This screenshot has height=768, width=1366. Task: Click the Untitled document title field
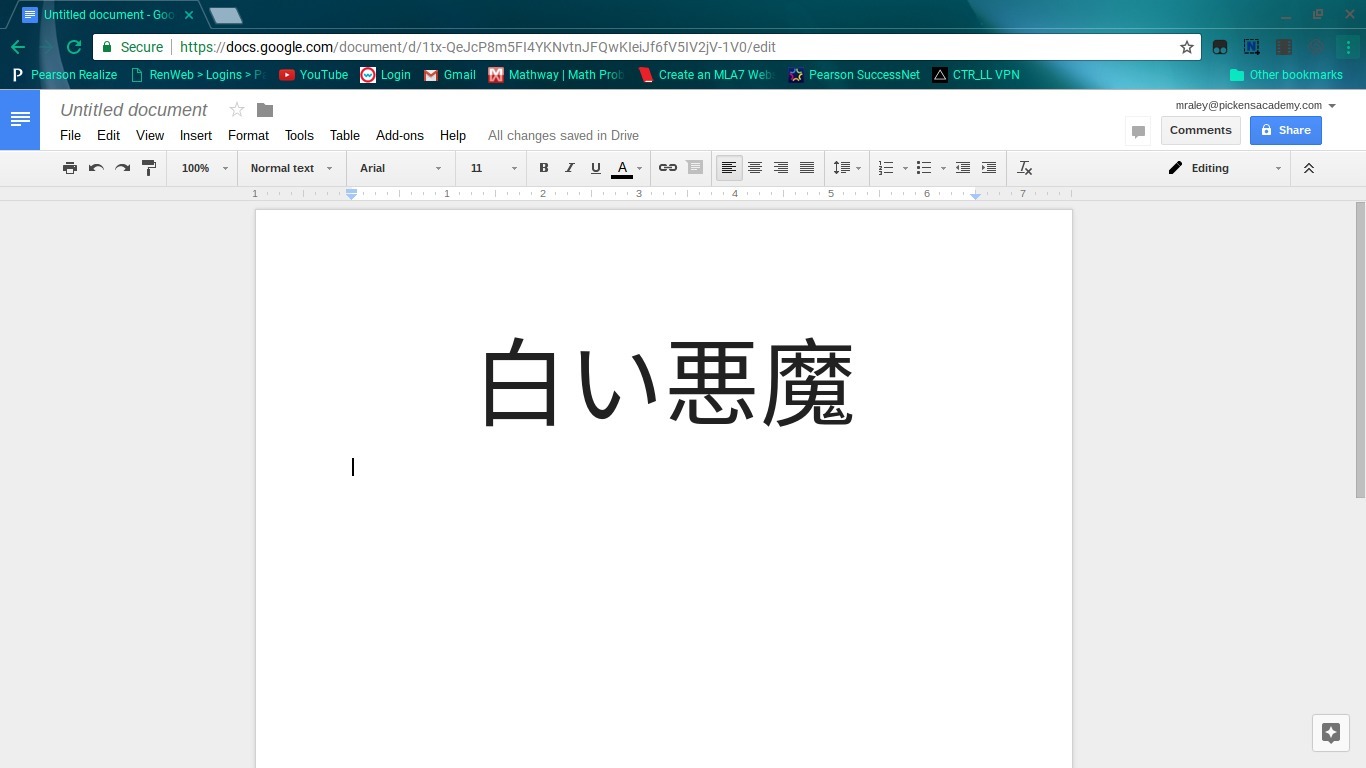134,110
